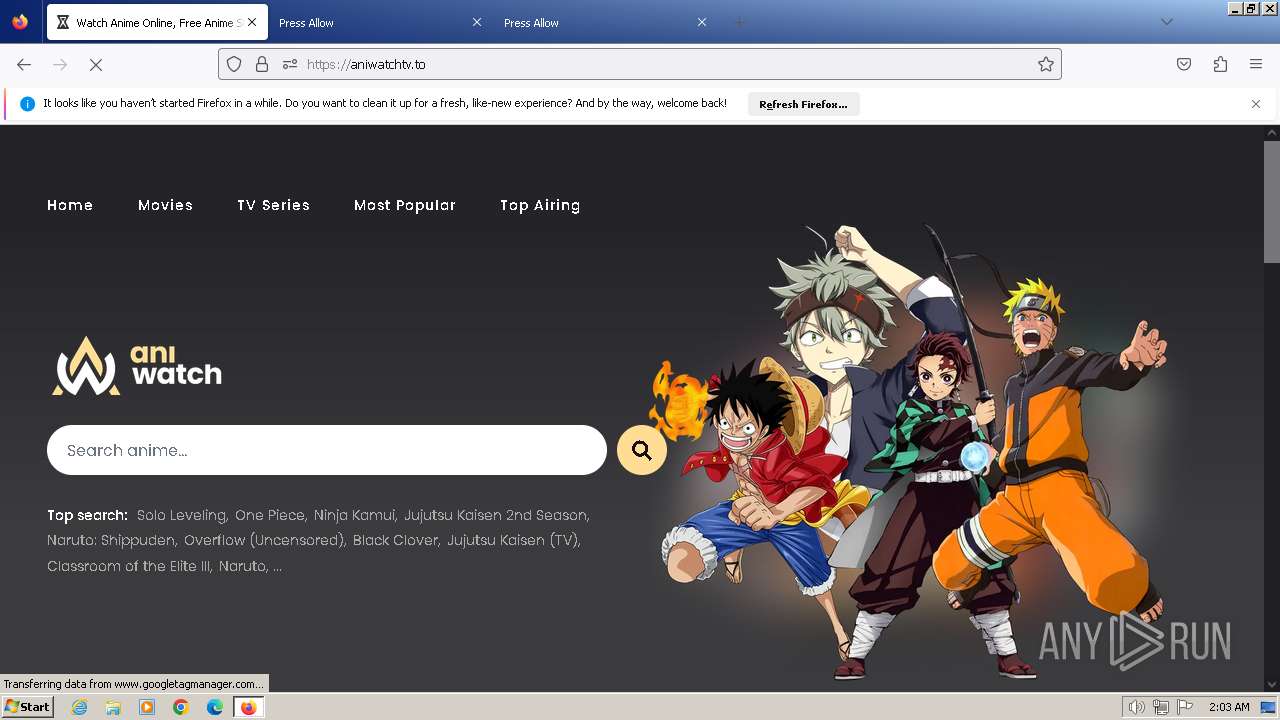Save page to Pocket

(1184, 64)
